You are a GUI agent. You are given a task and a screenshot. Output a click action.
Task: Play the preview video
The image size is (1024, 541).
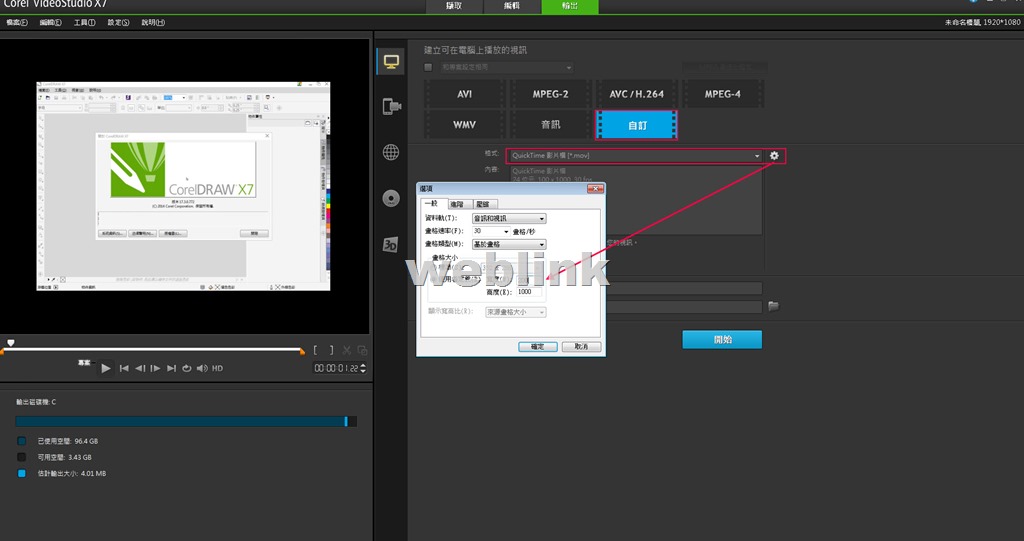pyautogui.click(x=106, y=369)
